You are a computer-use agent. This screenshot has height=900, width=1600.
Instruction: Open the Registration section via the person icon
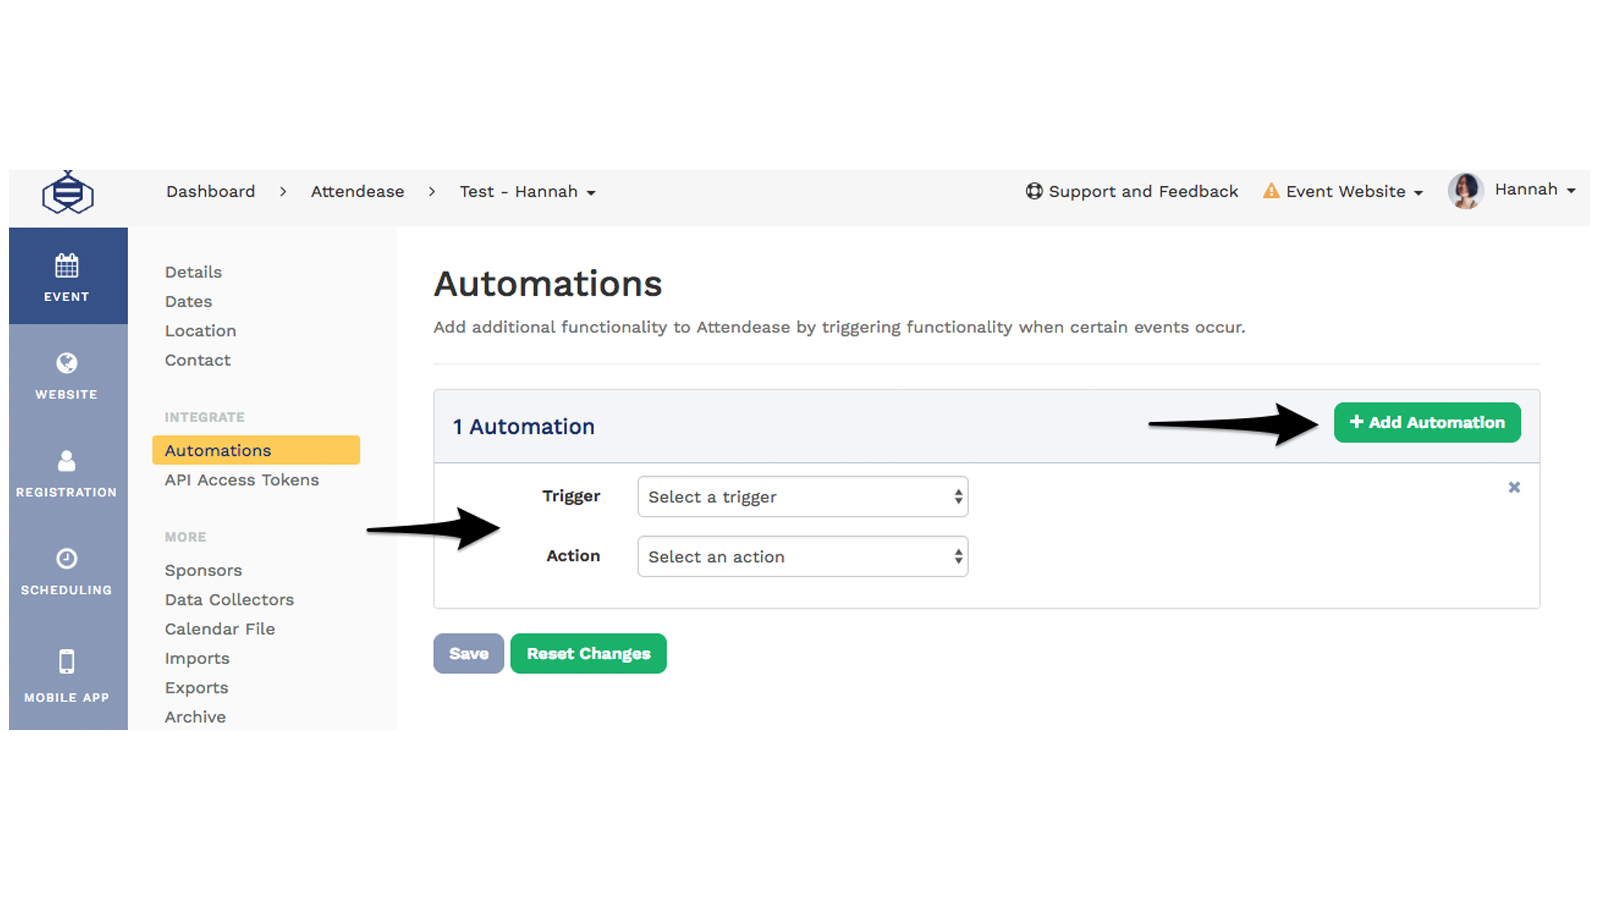click(66, 461)
